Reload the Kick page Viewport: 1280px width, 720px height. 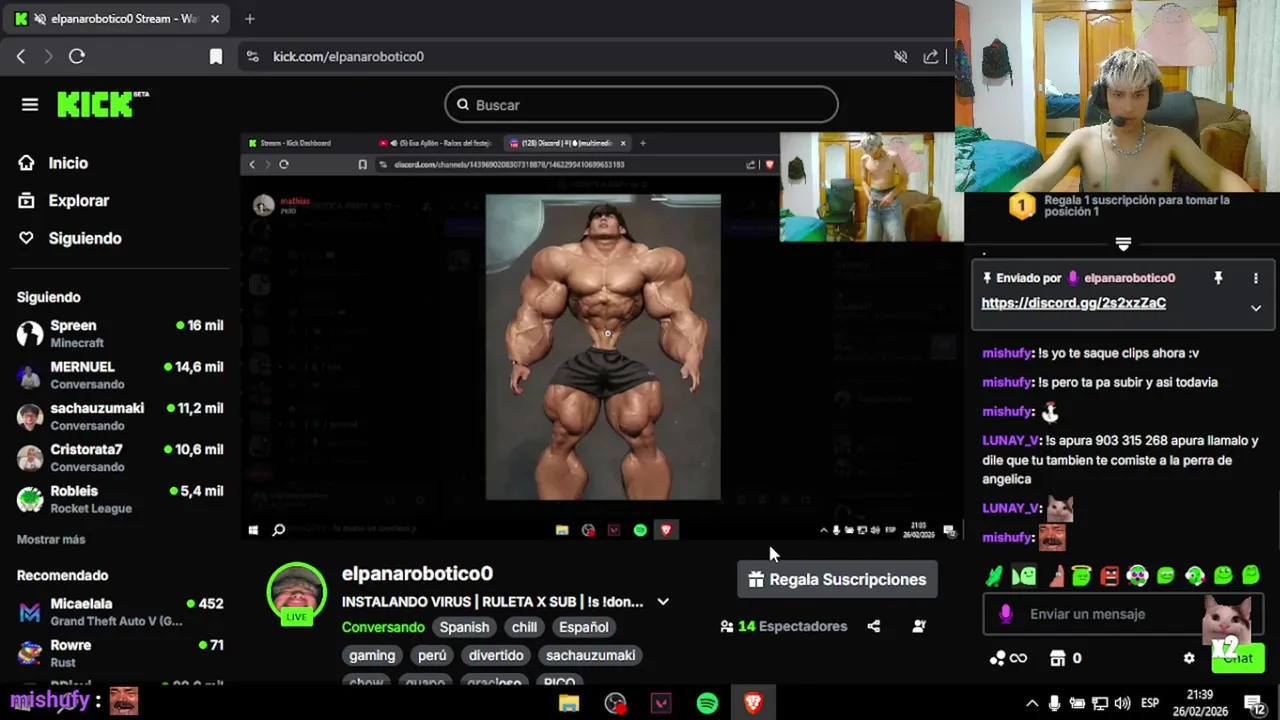point(77,57)
